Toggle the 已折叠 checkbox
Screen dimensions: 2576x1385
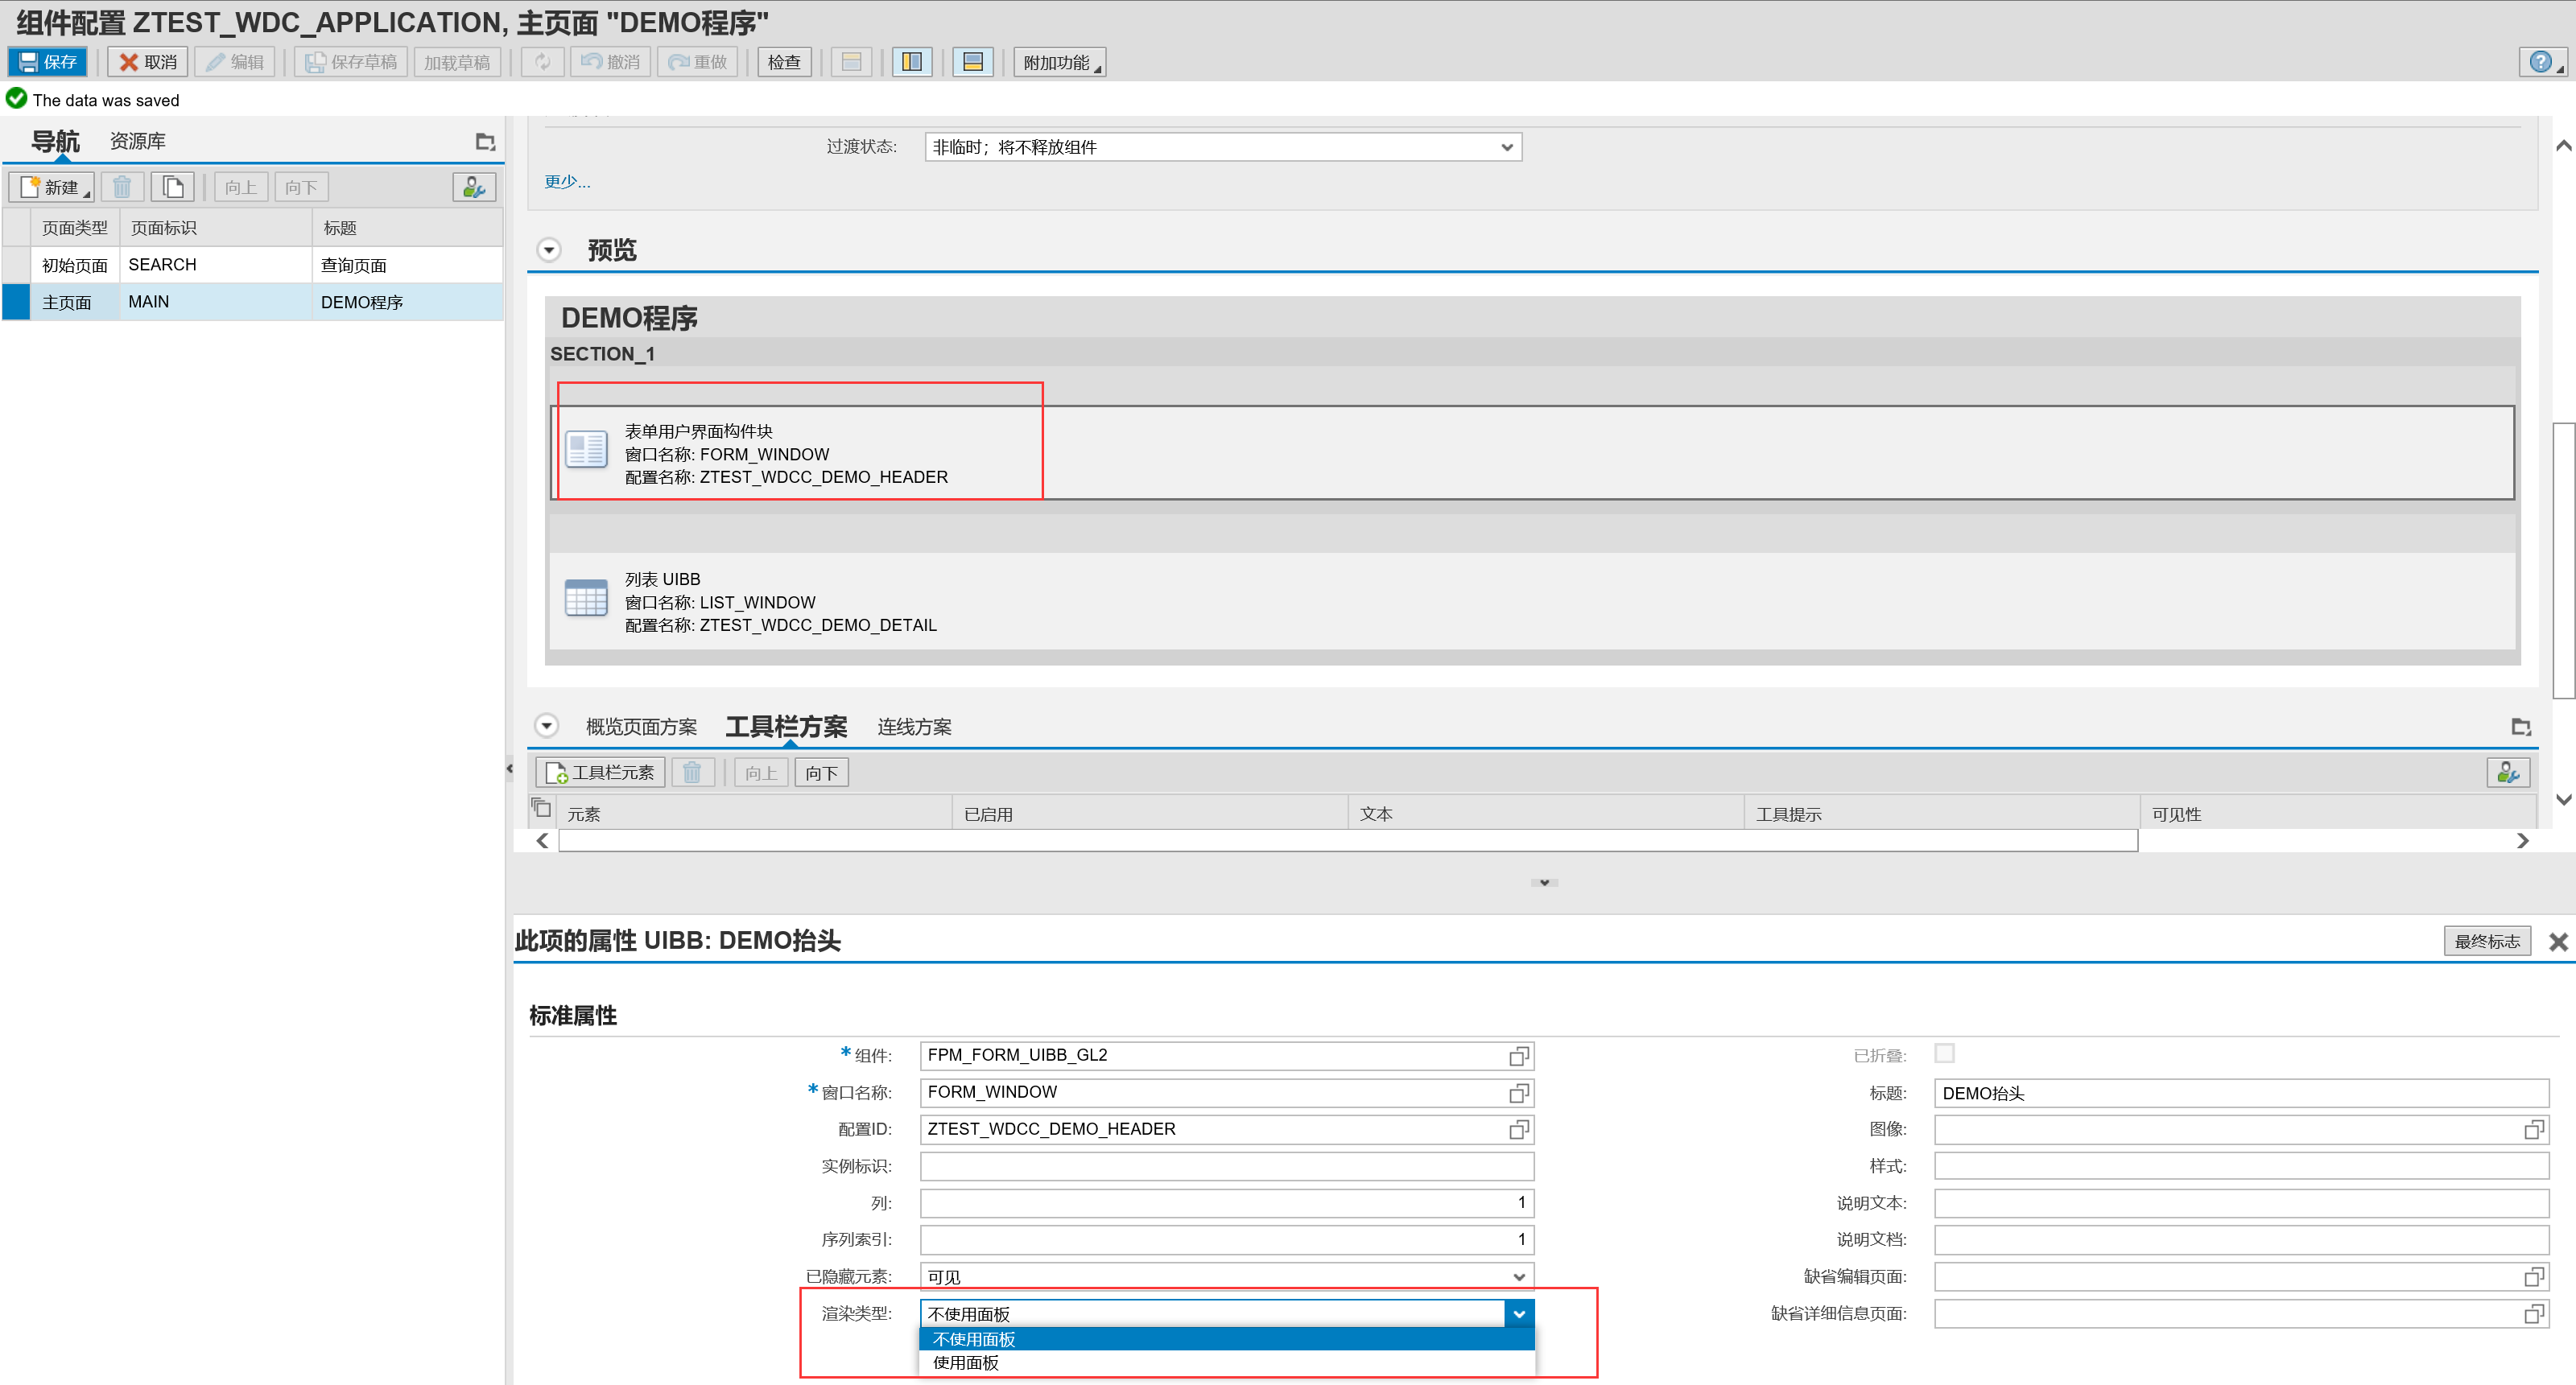tap(1943, 1054)
